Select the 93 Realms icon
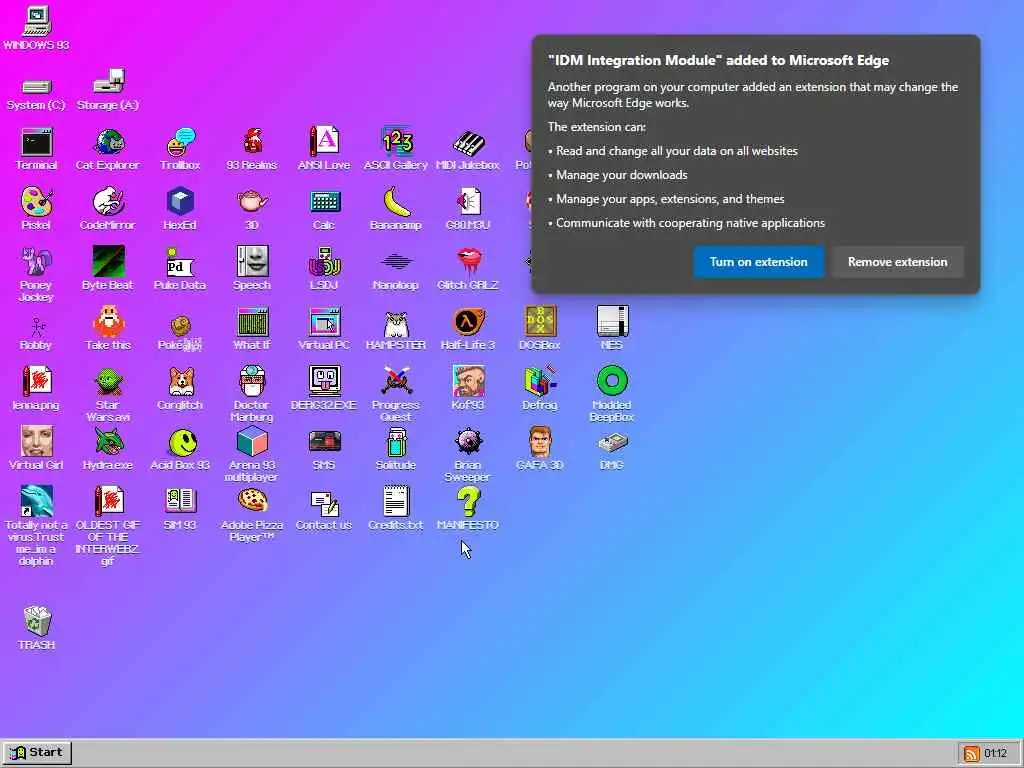Viewport: 1024px width, 768px height. (252, 142)
